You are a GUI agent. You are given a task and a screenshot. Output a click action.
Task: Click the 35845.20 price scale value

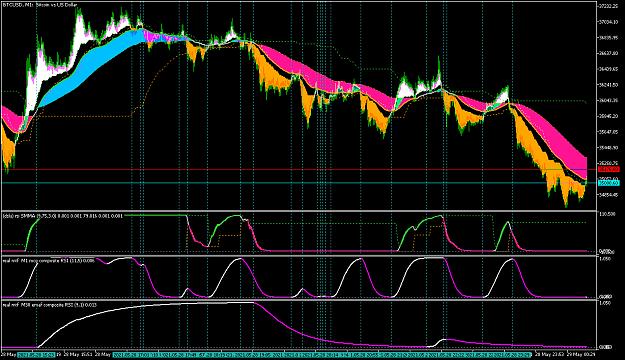click(x=609, y=116)
